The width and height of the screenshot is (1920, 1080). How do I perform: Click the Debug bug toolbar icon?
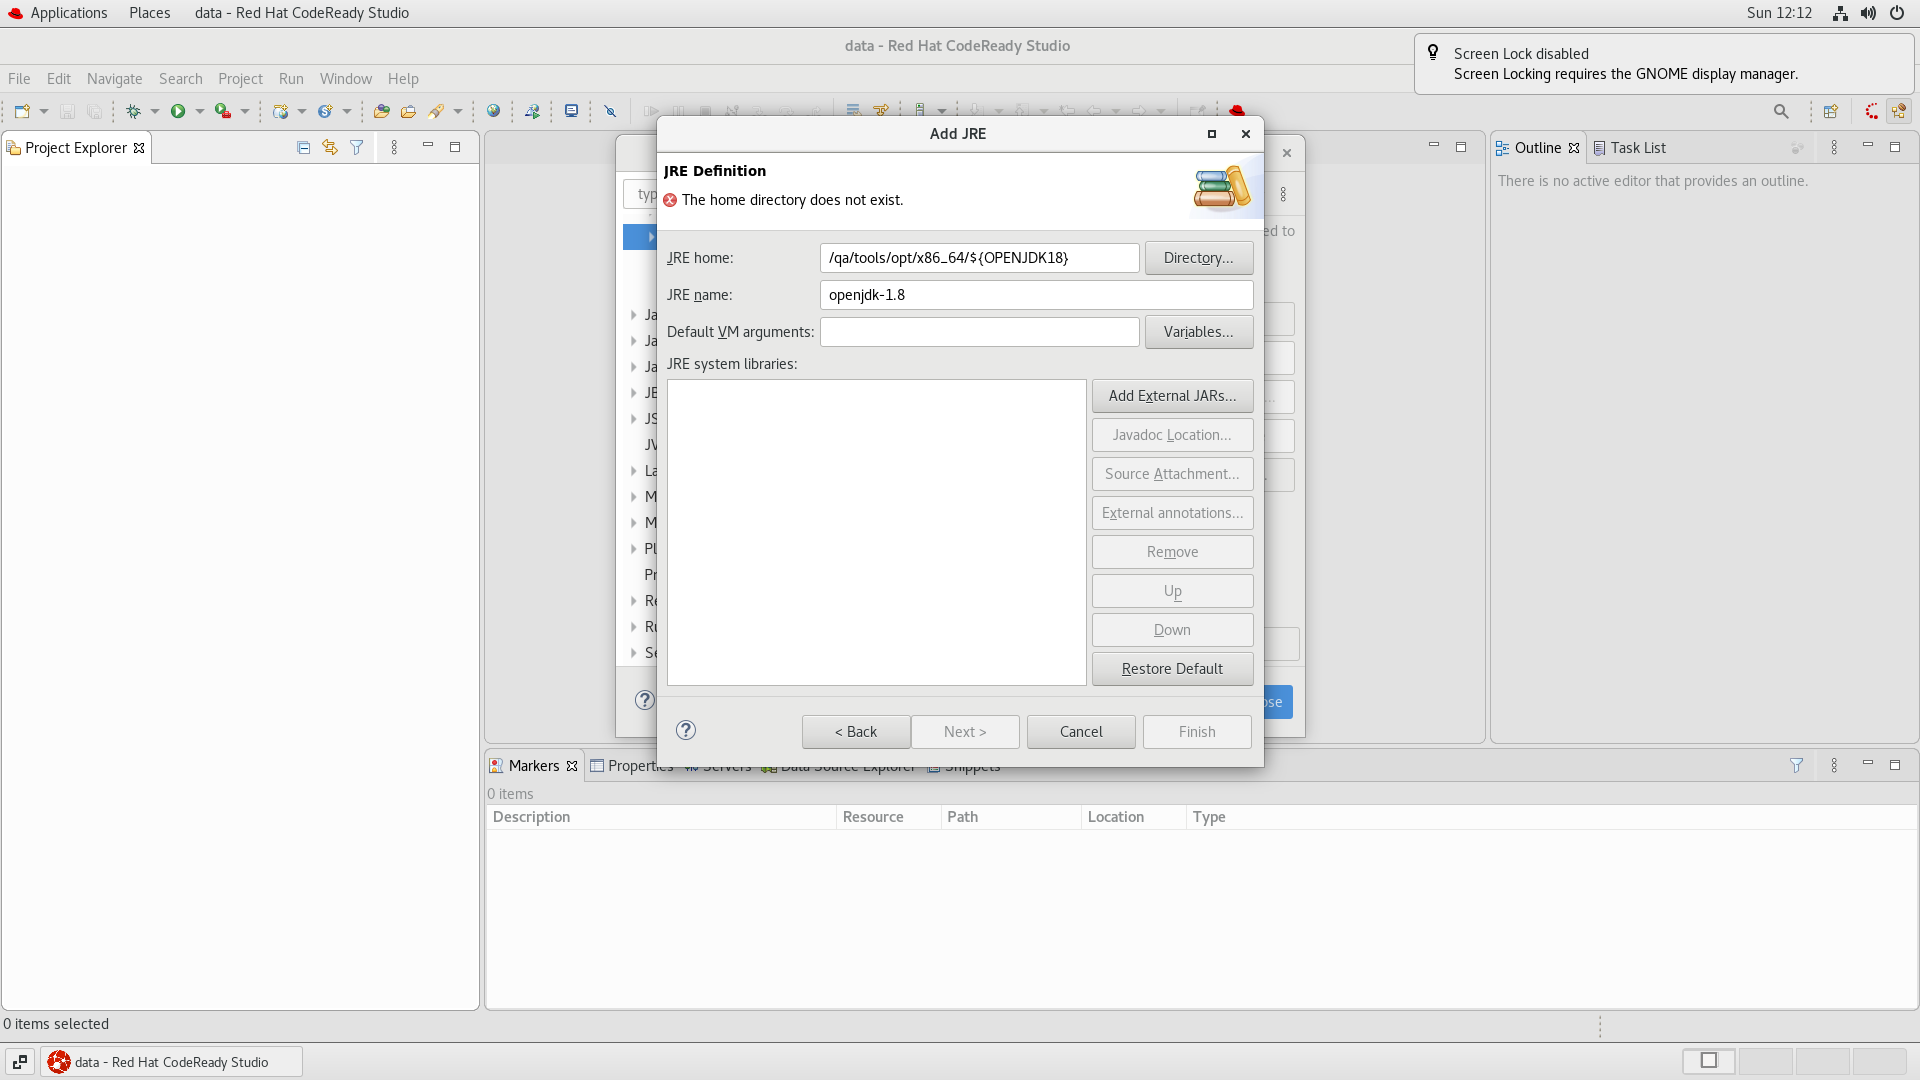(133, 111)
